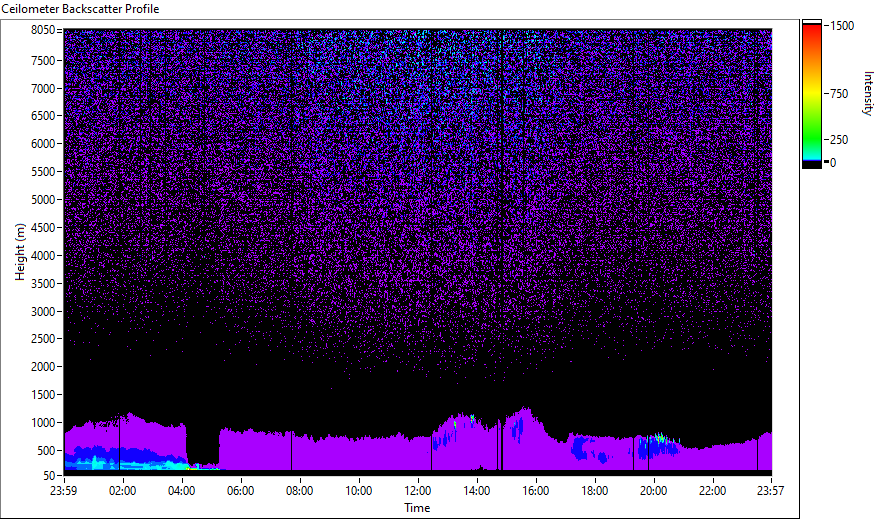Click the 23:57 end time label
Screen dimensions: 878x519
[x=770, y=491]
